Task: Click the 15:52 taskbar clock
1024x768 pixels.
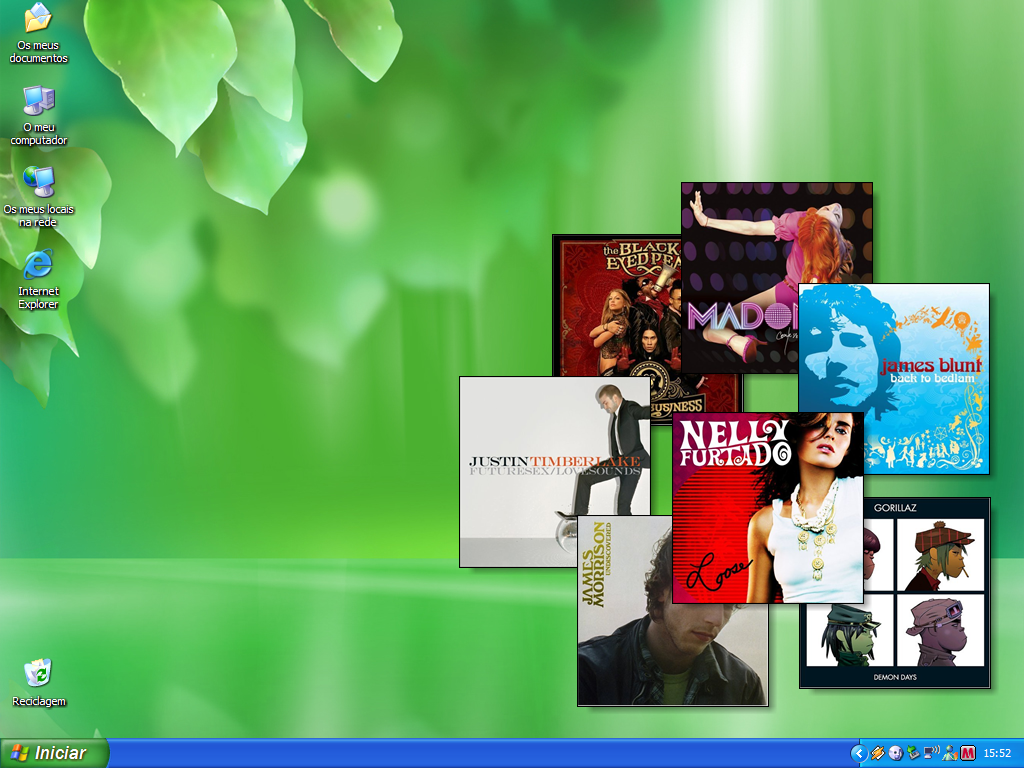Action: point(997,754)
